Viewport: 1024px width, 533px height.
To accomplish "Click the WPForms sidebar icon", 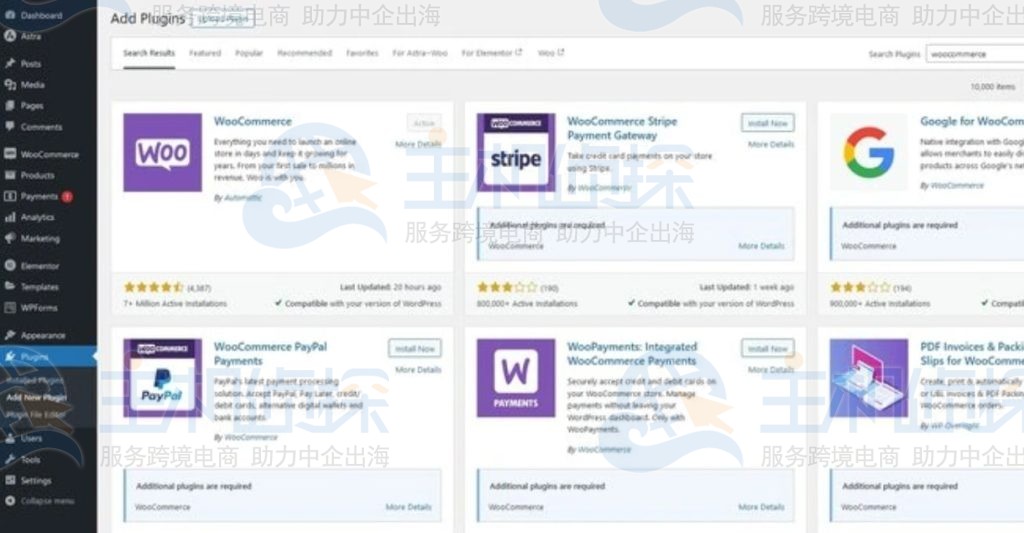I will (x=10, y=307).
